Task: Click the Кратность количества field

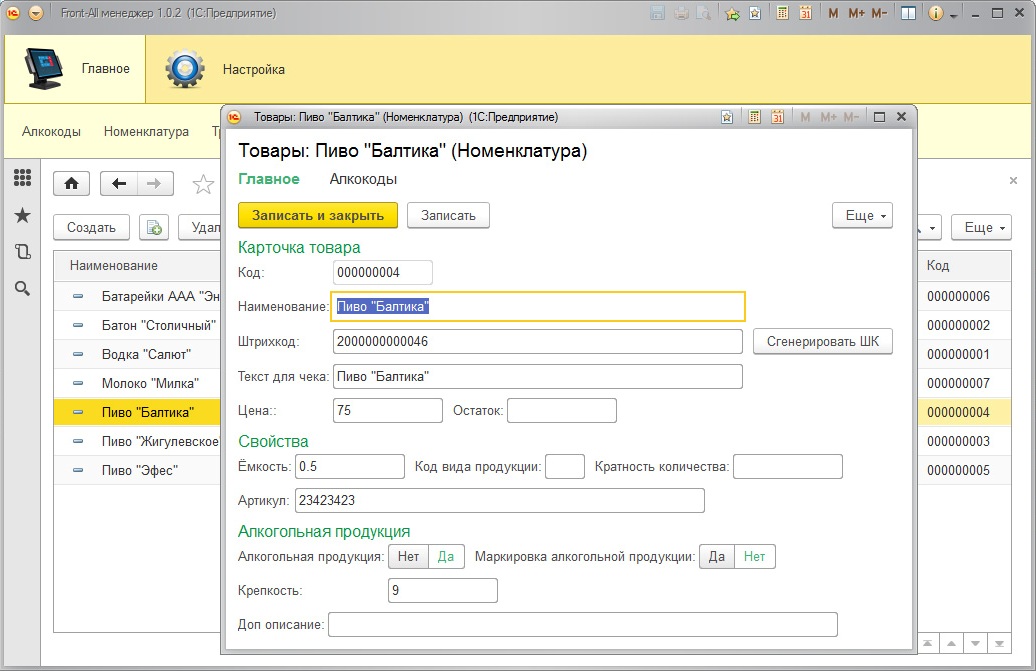Action: (788, 466)
